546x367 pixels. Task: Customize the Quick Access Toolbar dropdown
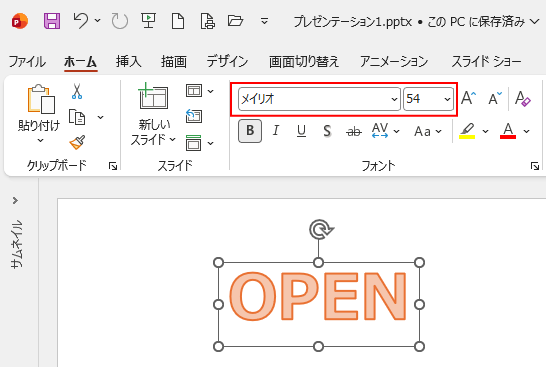265,21
